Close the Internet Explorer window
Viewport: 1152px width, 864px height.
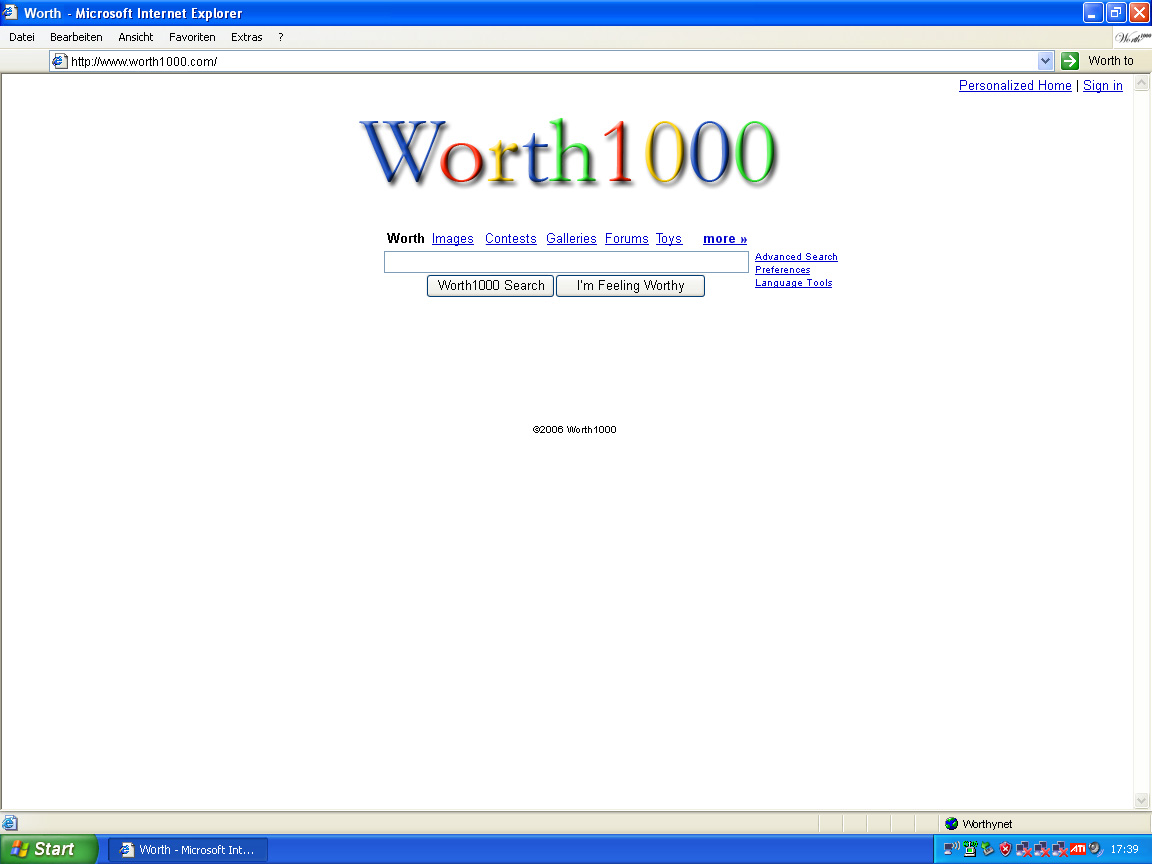1140,12
